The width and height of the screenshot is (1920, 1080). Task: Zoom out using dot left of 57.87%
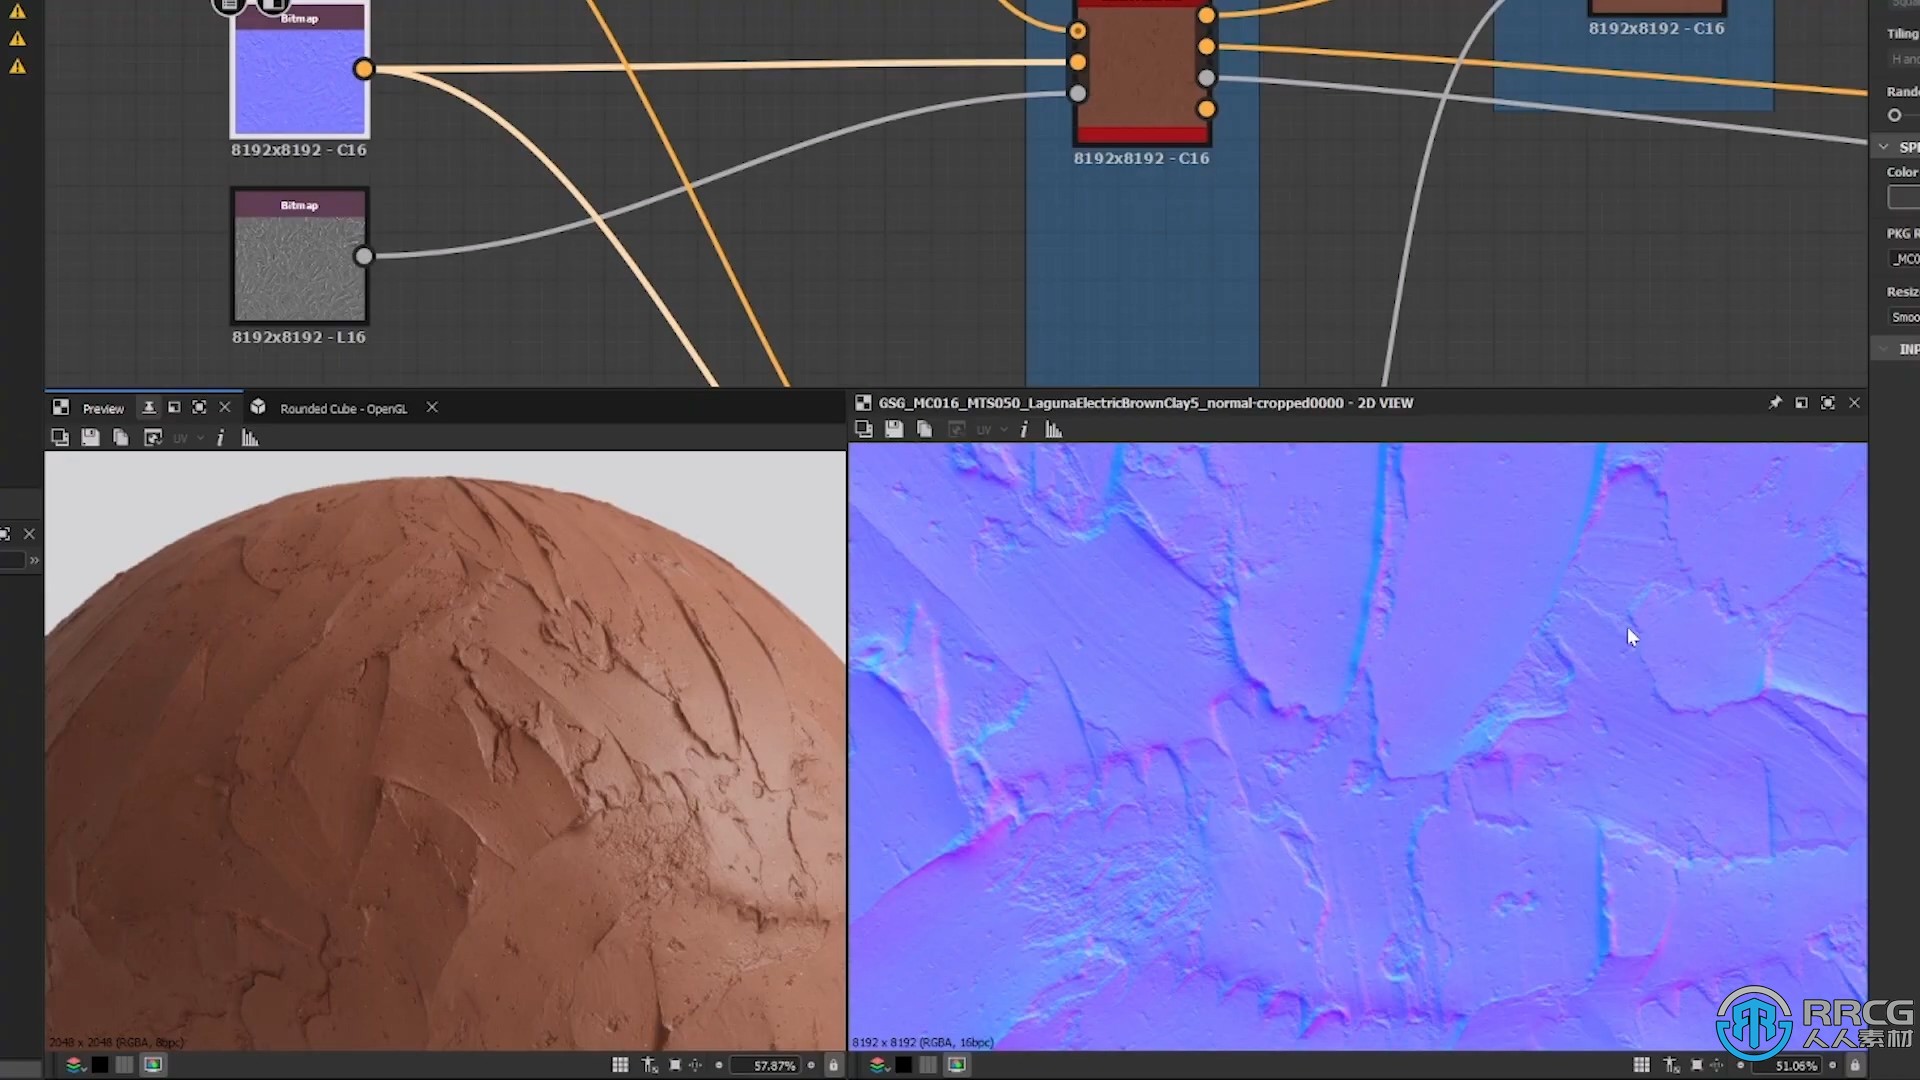click(x=719, y=1065)
